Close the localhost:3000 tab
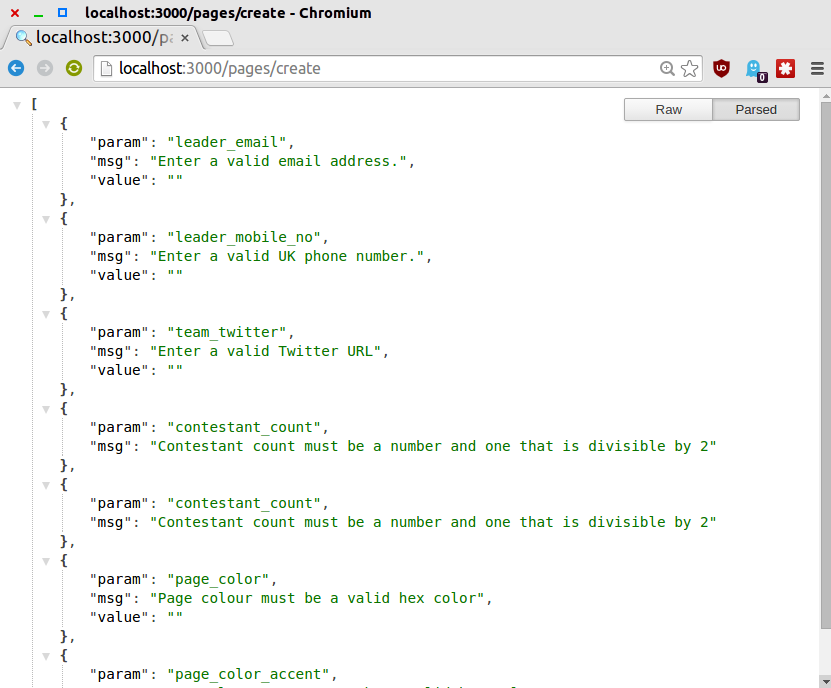This screenshot has width=831, height=688. 185,38
